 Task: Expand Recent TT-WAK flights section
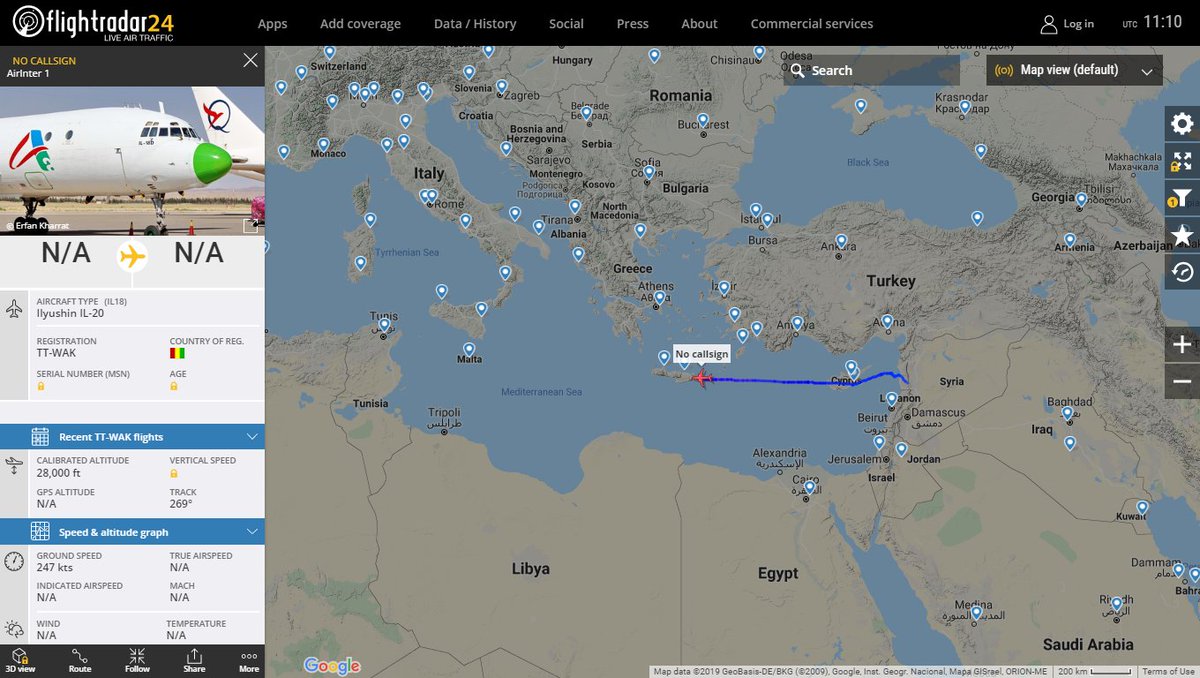(x=132, y=437)
